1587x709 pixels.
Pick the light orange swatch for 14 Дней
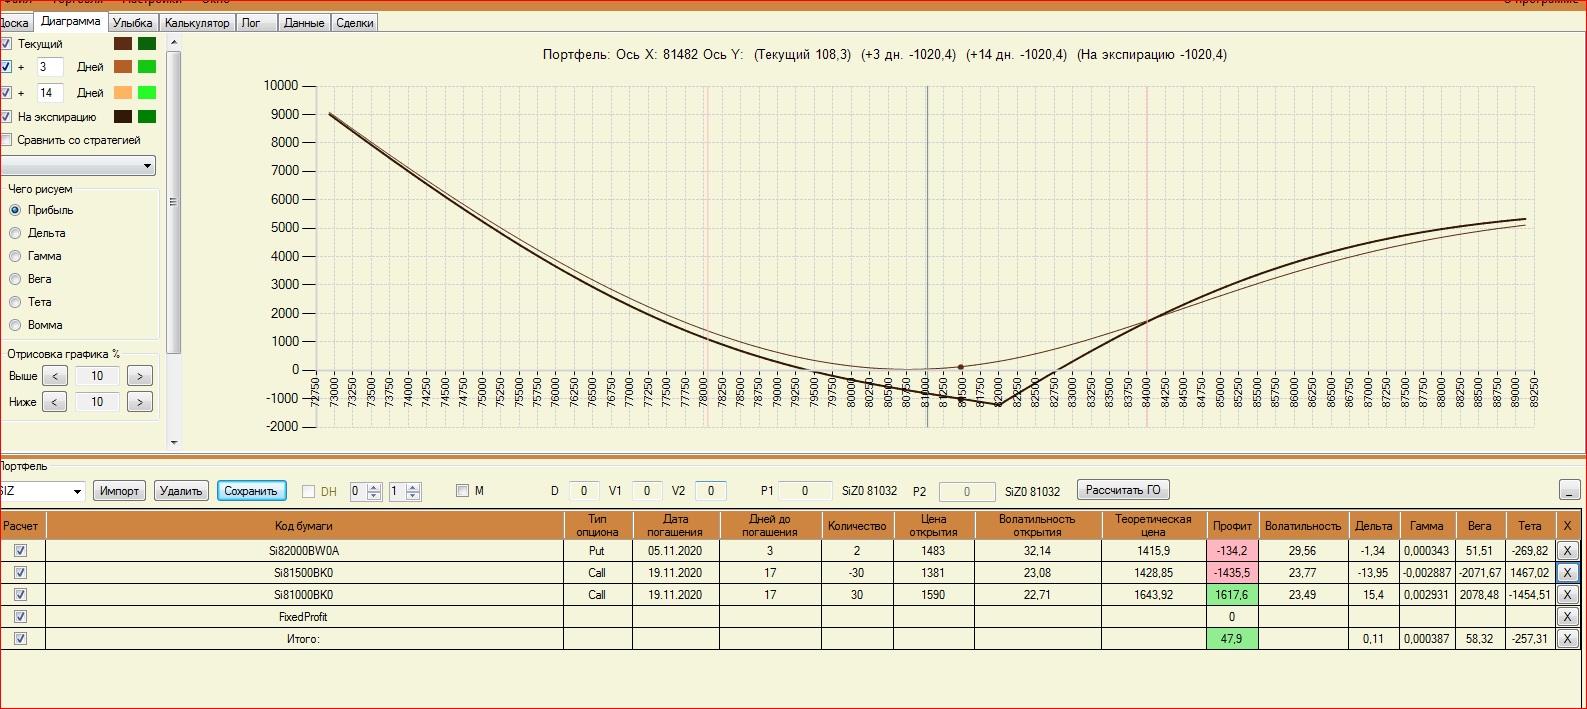[x=123, y=93]
